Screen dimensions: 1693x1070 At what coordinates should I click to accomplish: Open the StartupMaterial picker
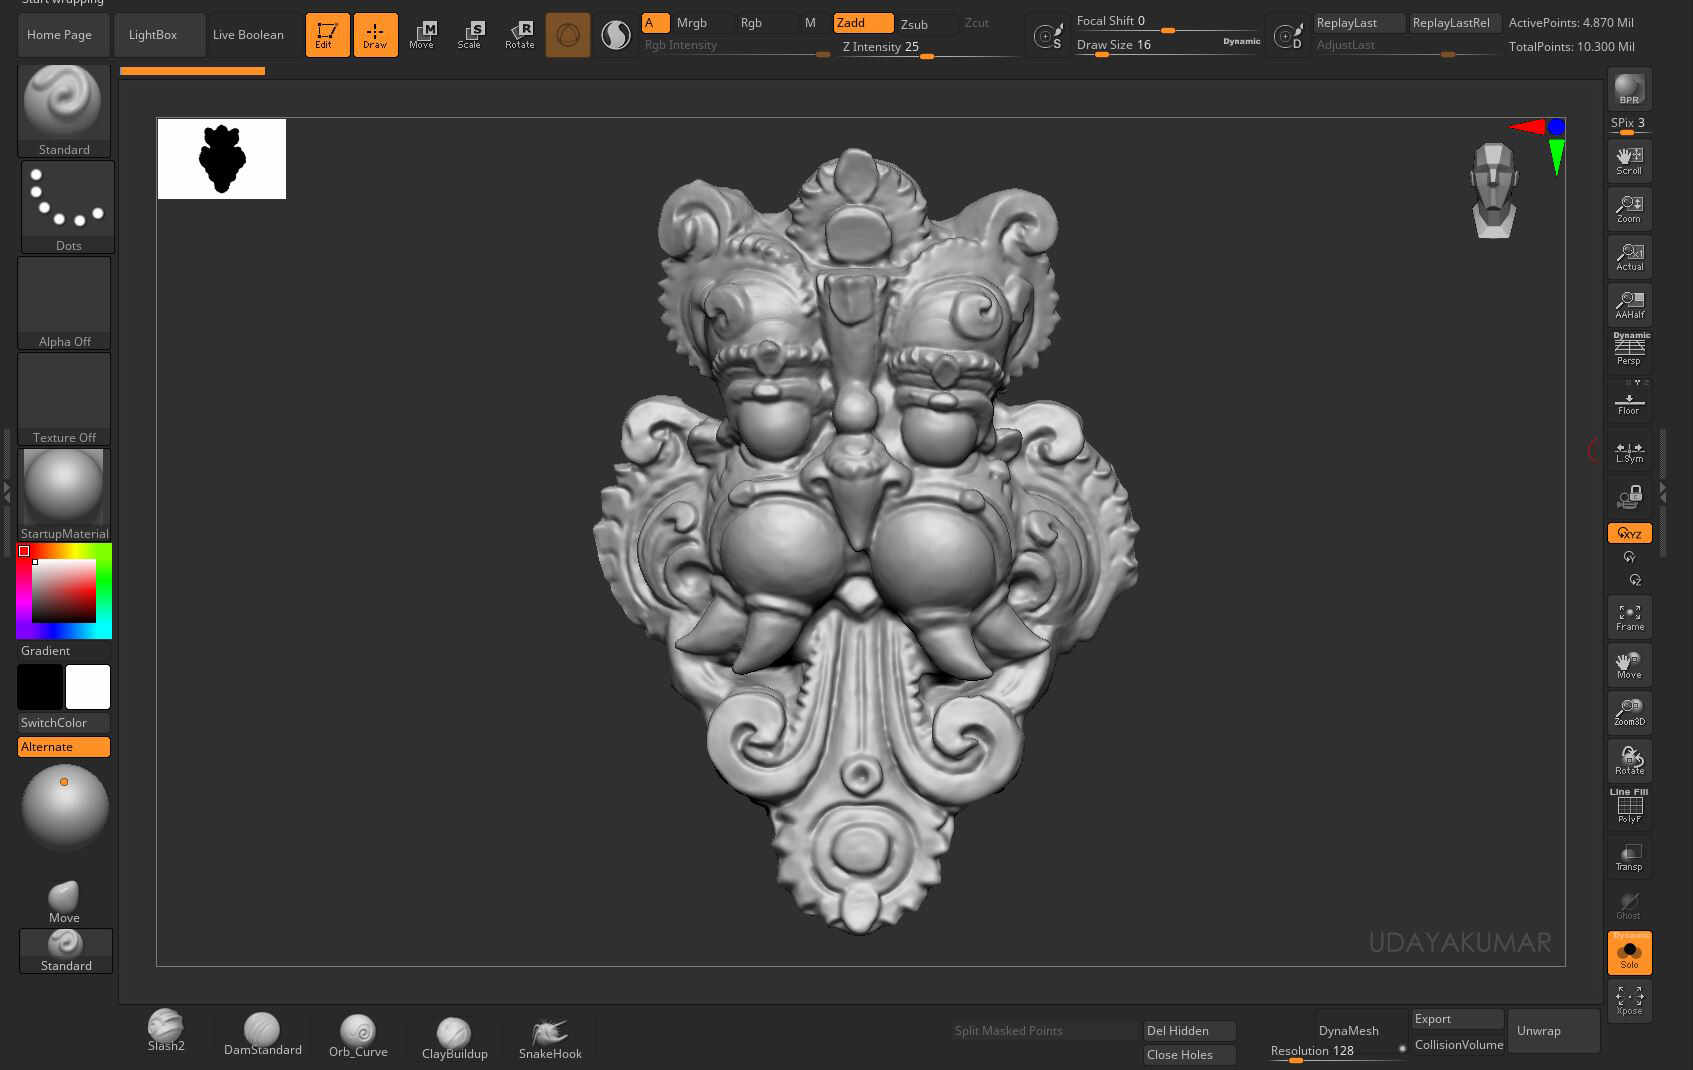pos(64,489)
